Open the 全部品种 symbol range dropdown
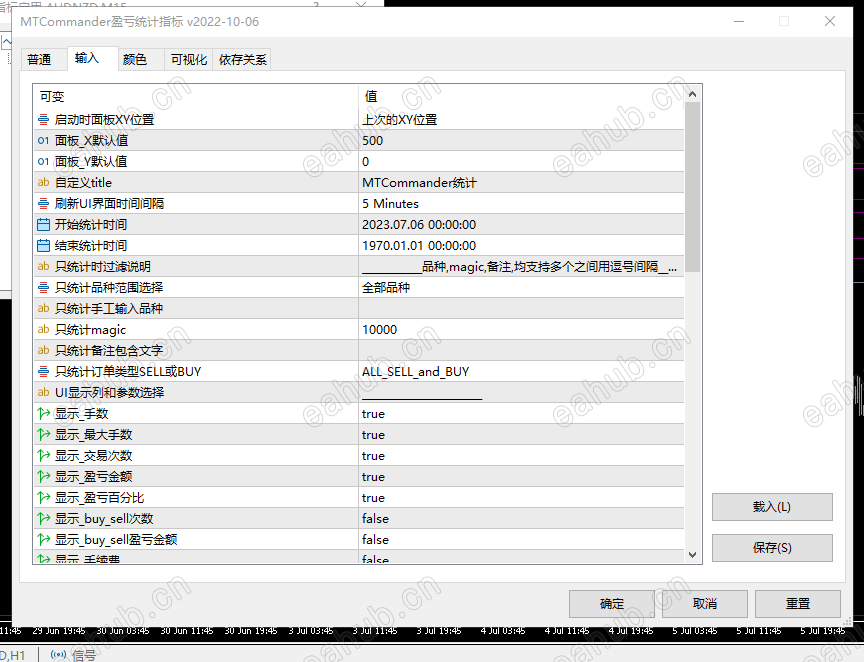Image resolution: width=864 pixels, height=662 pixels. tap(521, 287)
